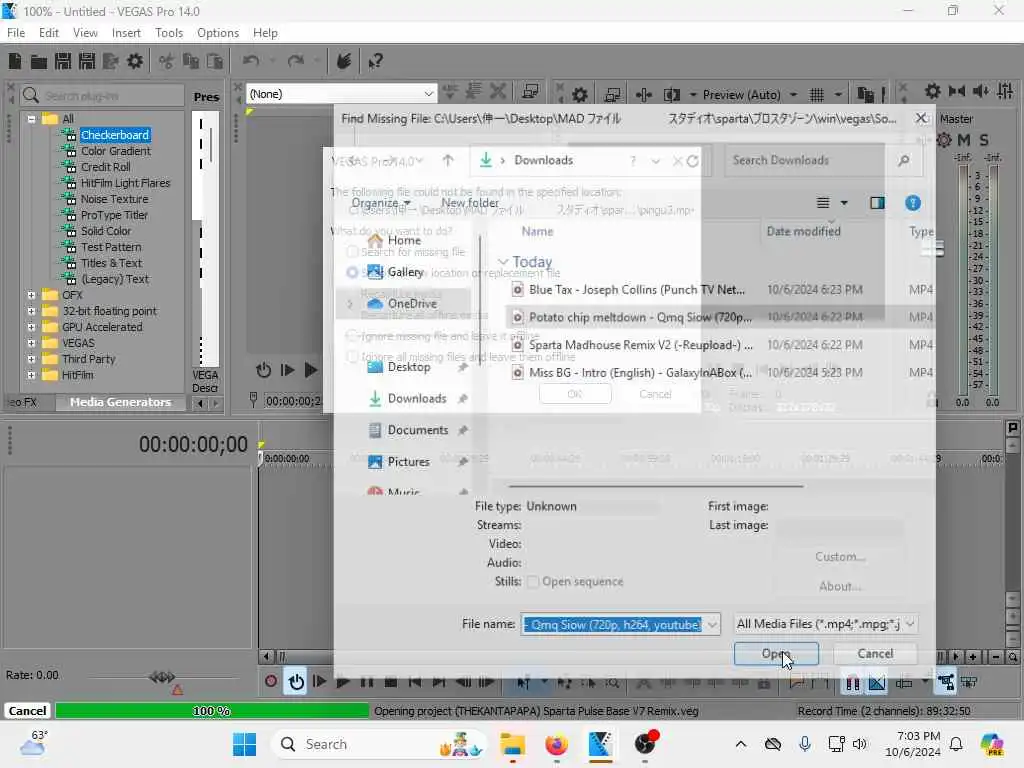Click the Paste clipboard icon

pos(214,61)
